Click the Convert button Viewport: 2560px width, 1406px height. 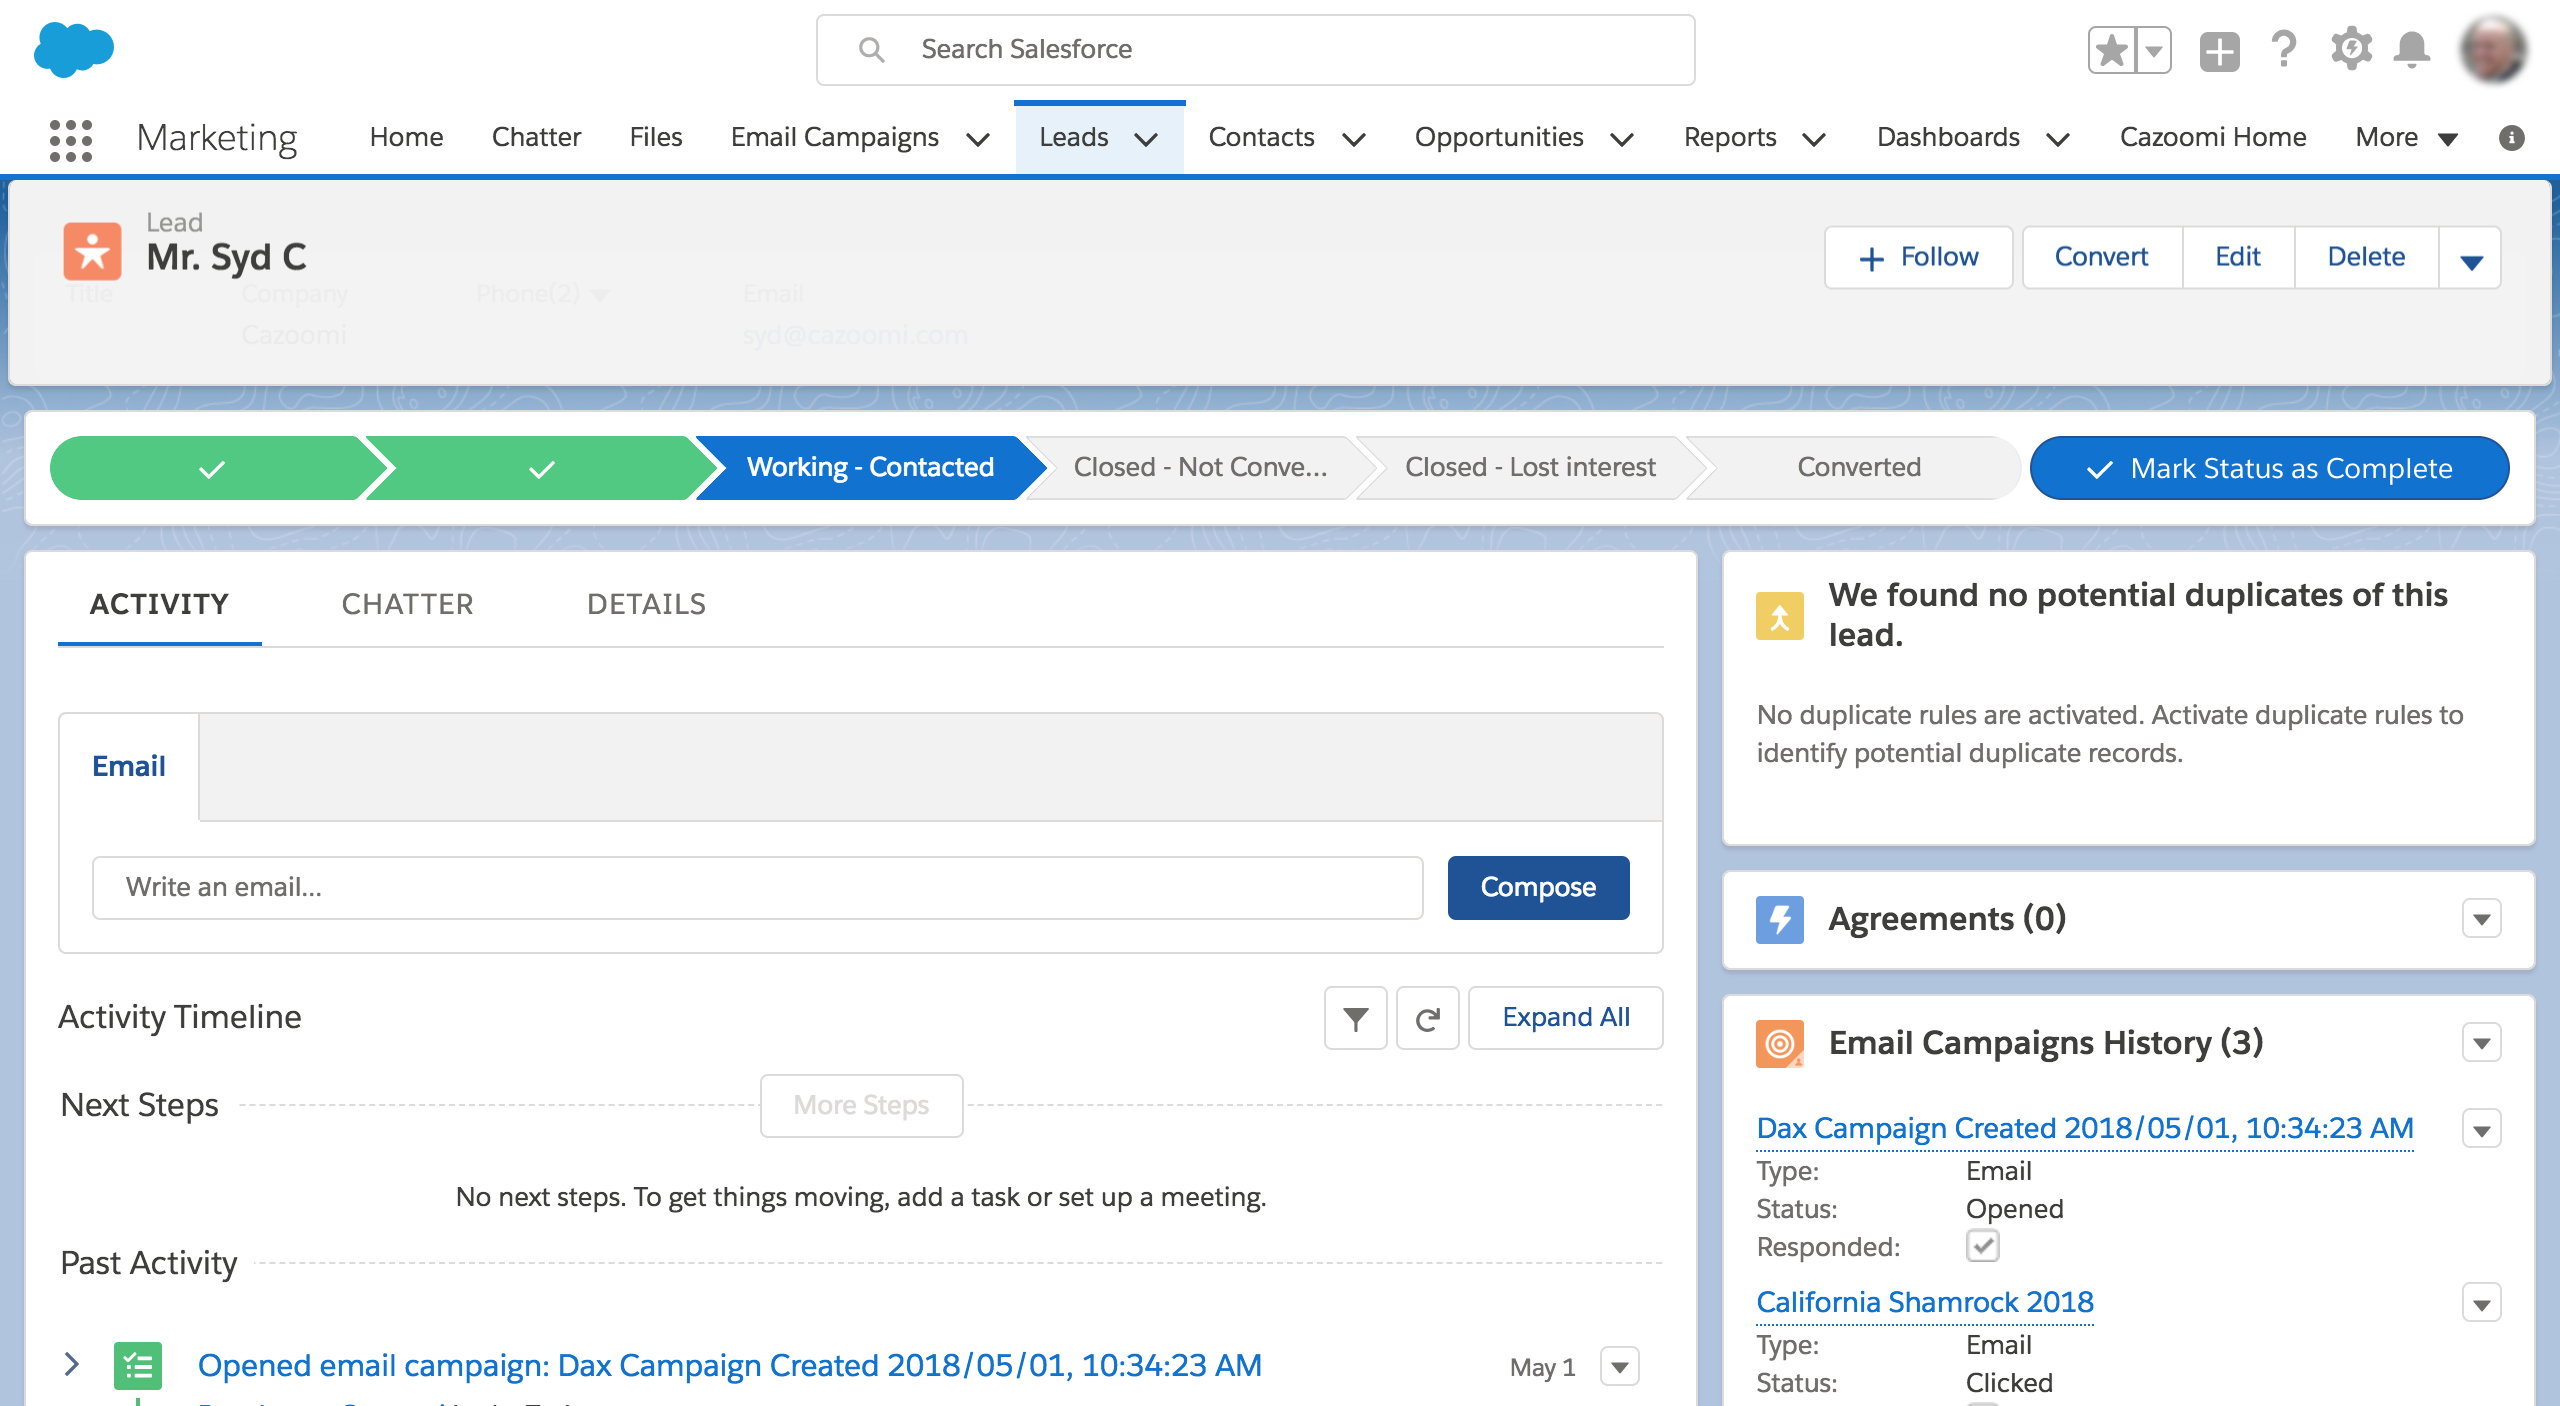coord(2102,258)
